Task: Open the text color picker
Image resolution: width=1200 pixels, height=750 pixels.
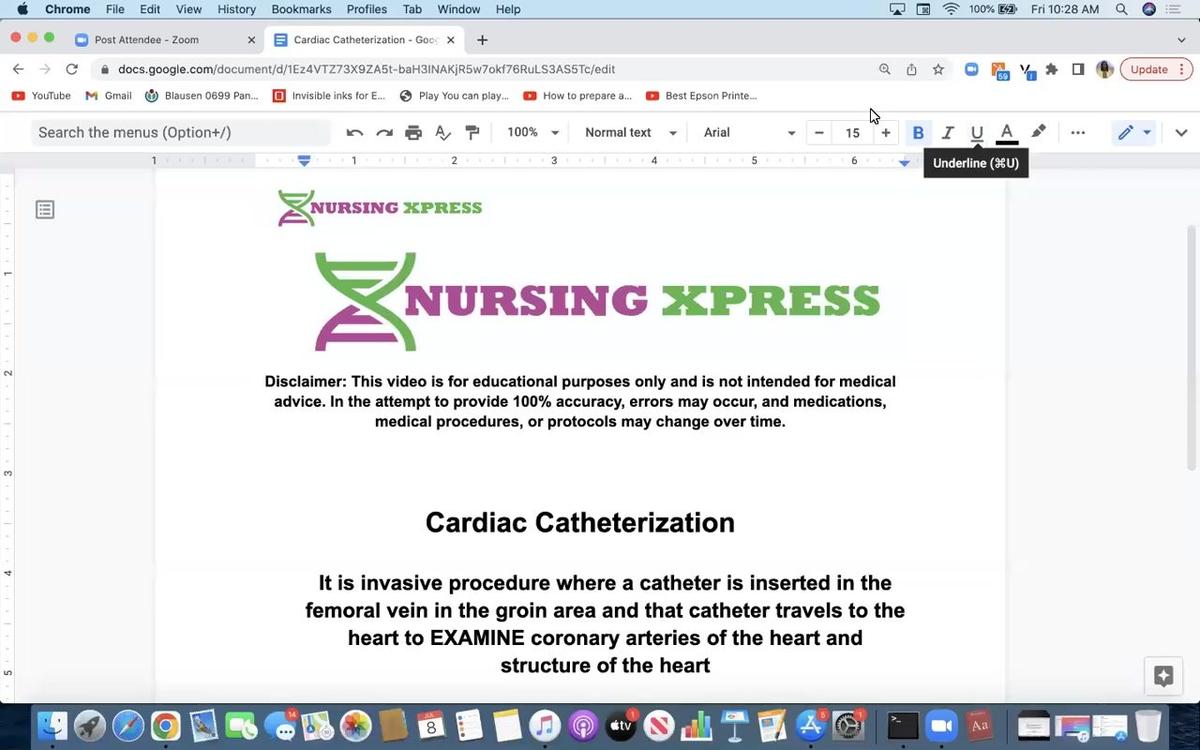Action: coord(1007,132)
